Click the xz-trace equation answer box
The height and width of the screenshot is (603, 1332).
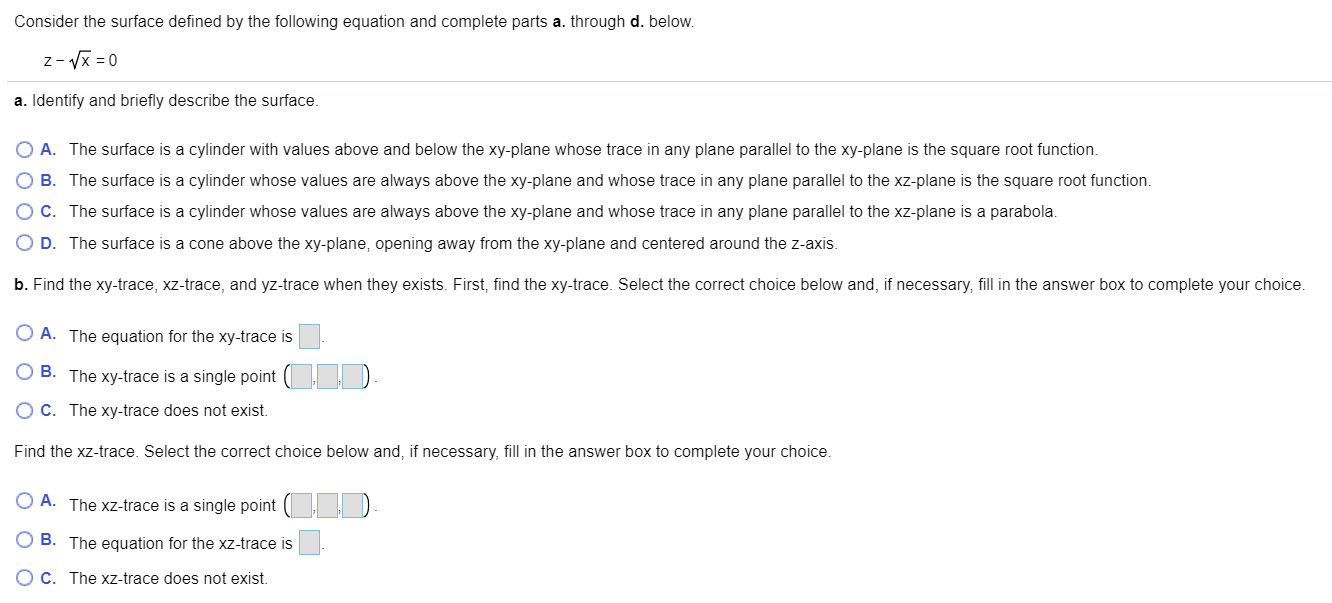coord(310,540)
